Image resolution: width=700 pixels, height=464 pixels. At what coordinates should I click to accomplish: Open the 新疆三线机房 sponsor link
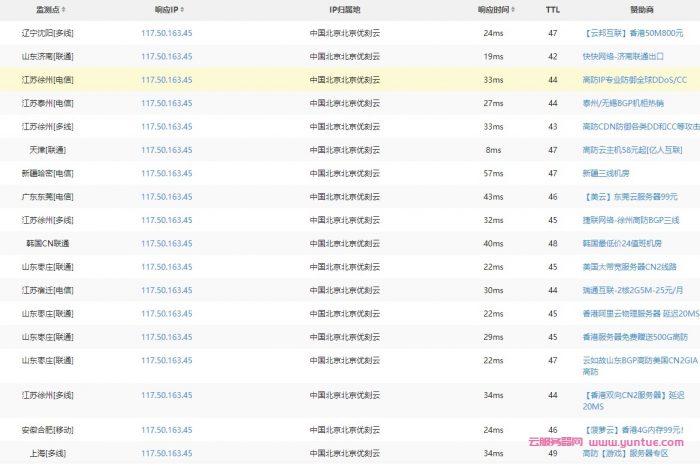tap(612, 173)
